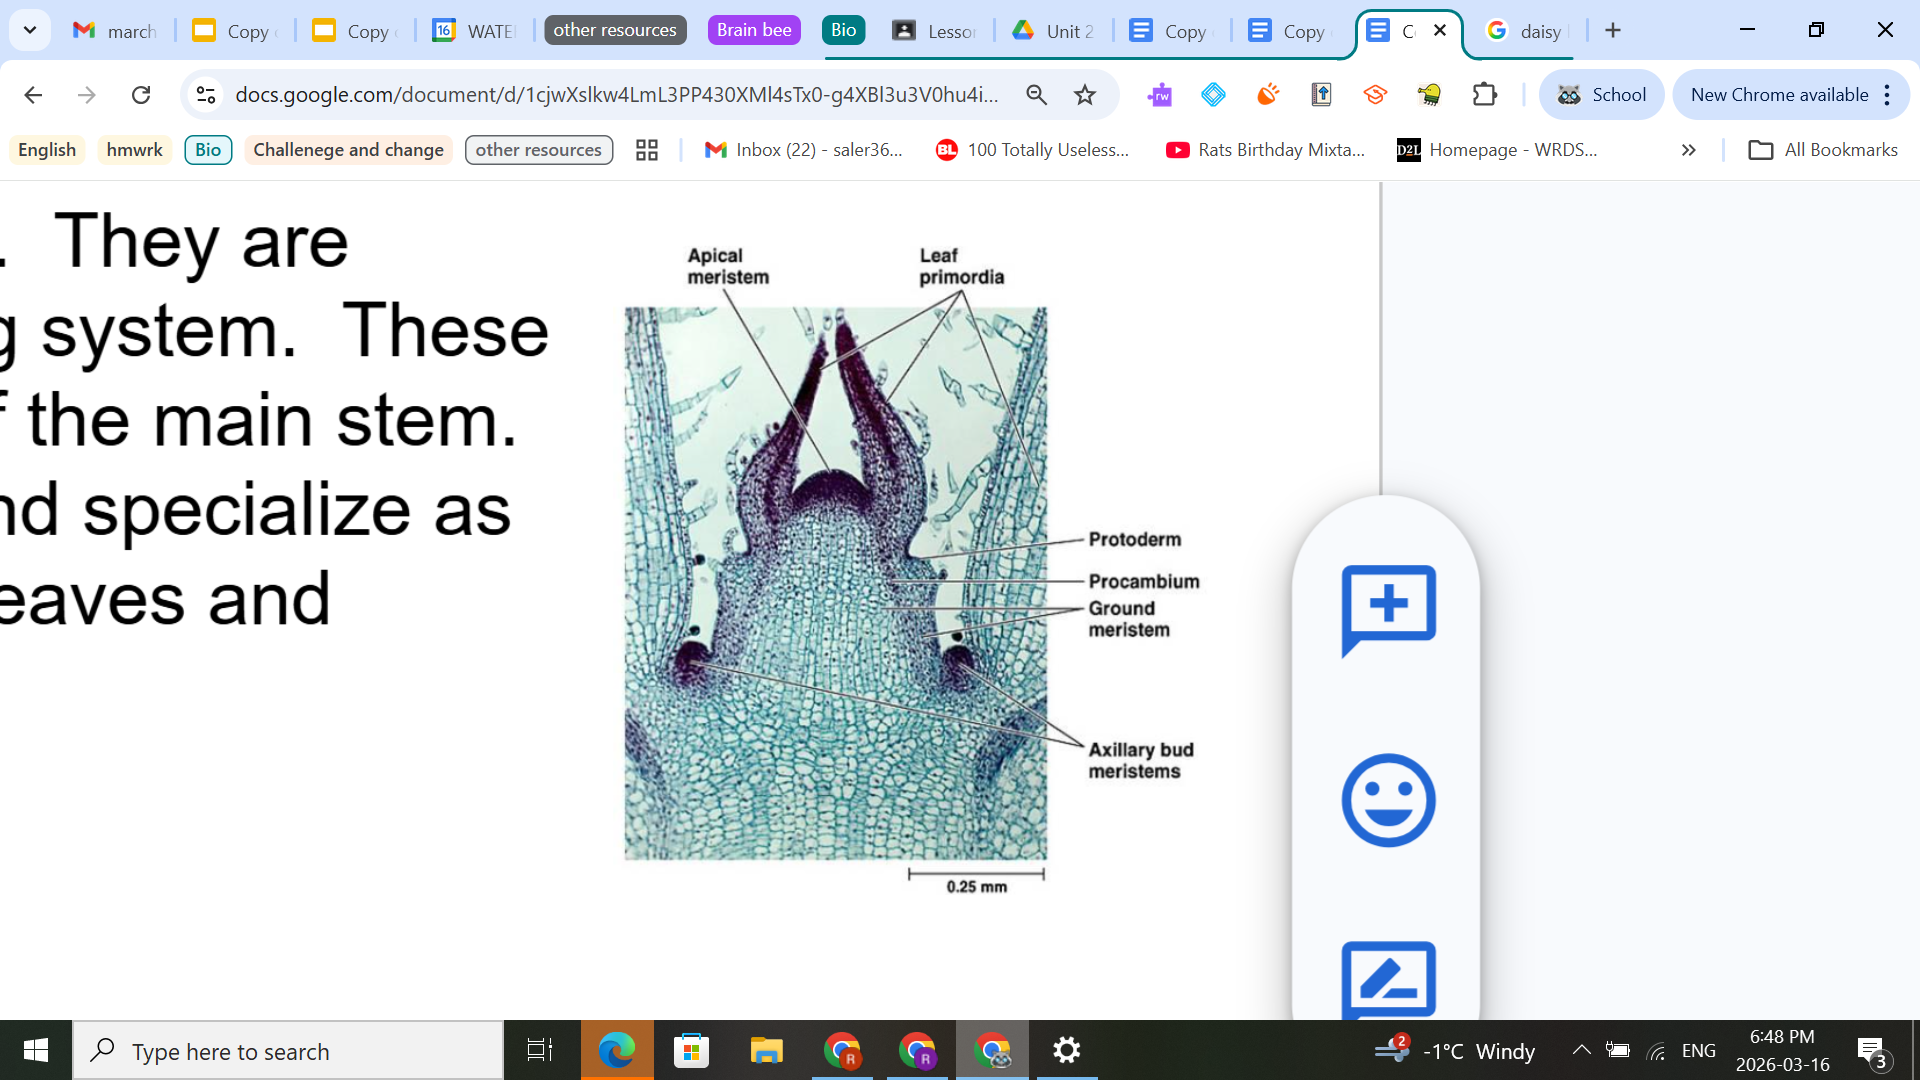This screenshot has width=1920, height=1080.
Task: Open the zoom magnifier icon in address bar
Action: pyautogui.click(x=1037, y=95)
